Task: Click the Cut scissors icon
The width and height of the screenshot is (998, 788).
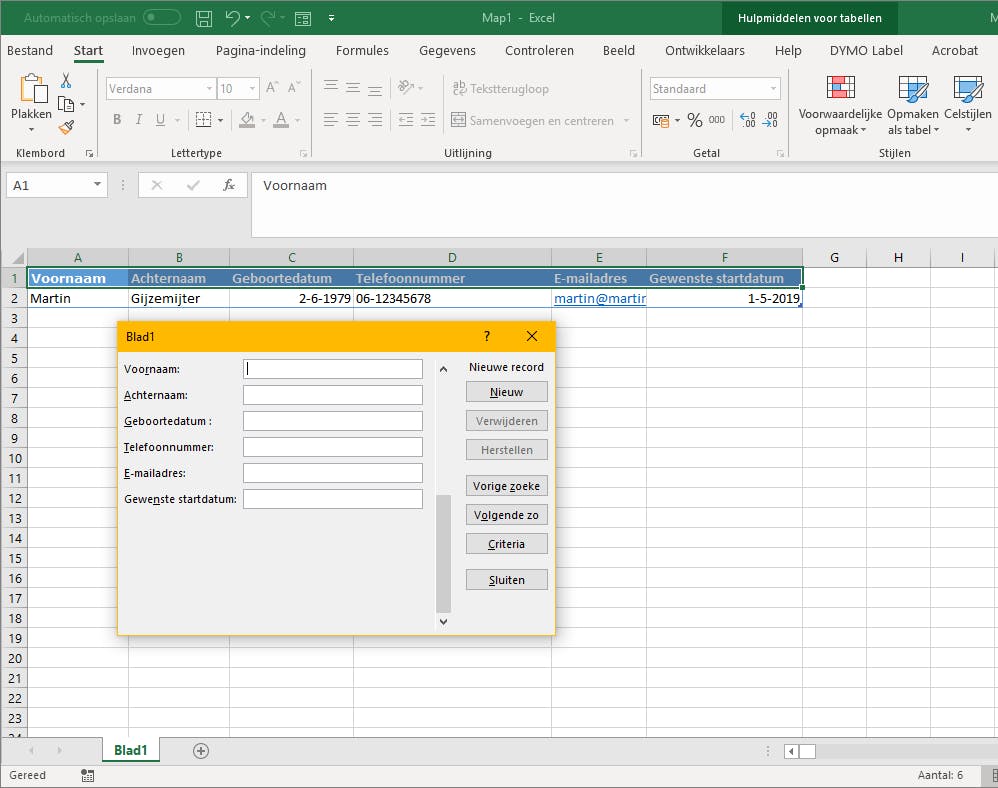Action: click(x=66, y=81)
